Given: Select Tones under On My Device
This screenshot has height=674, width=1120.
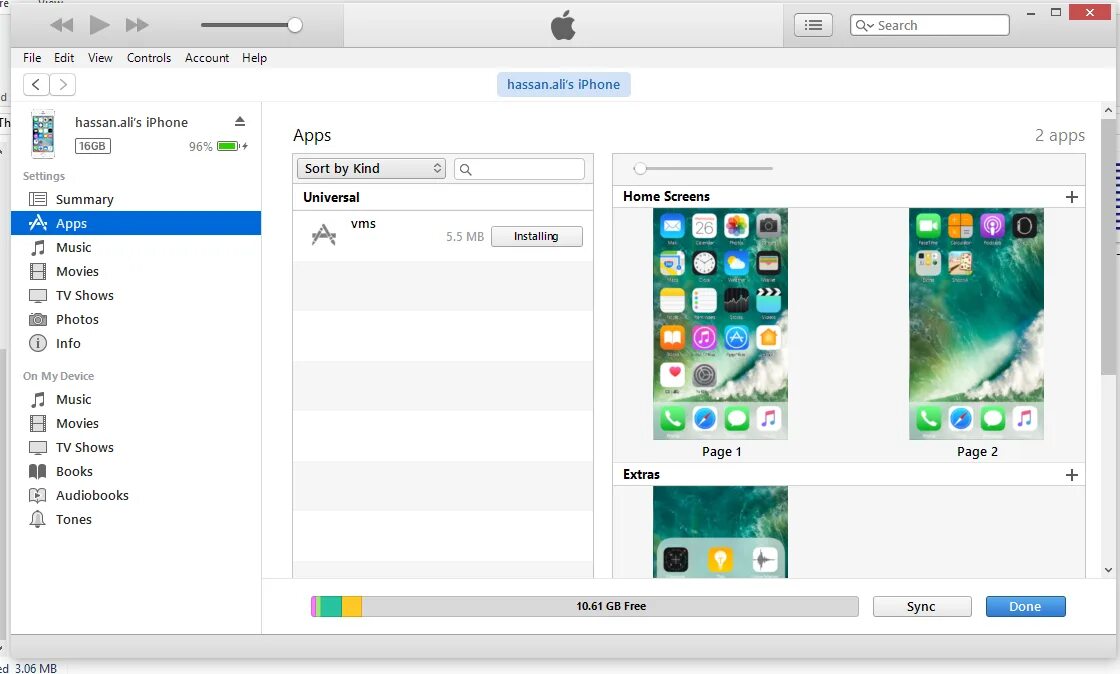Looking at the screenshot, I should point(136,520).
